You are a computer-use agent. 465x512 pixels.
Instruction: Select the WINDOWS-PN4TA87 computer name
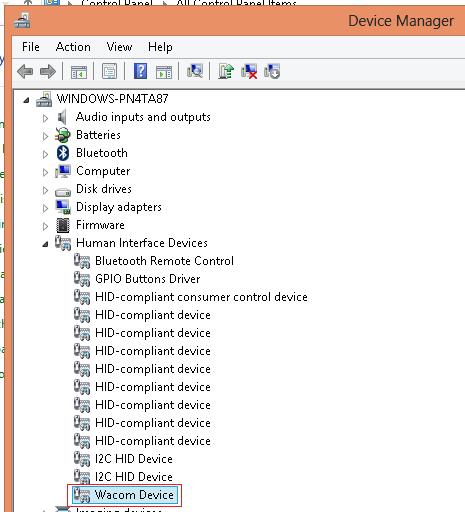[112, 99]
